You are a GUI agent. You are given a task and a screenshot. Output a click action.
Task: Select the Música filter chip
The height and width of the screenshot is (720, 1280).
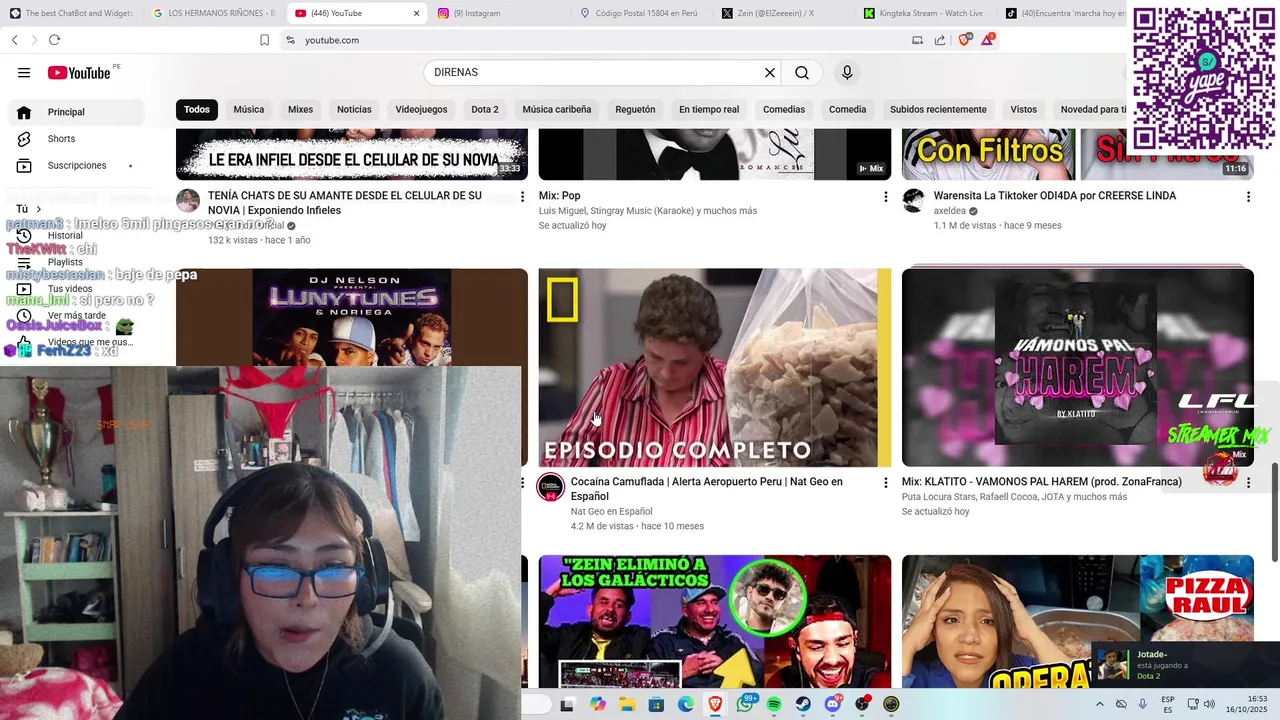click(x=249, y=109)
